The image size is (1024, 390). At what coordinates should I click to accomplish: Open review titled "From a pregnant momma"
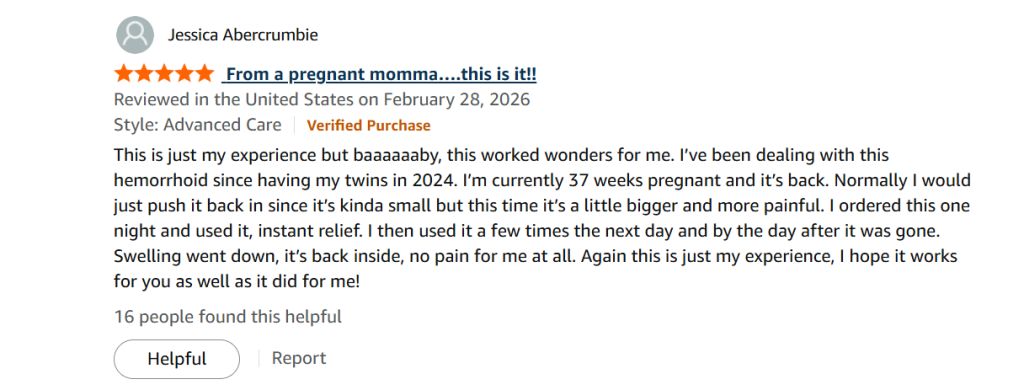(333, 74)
